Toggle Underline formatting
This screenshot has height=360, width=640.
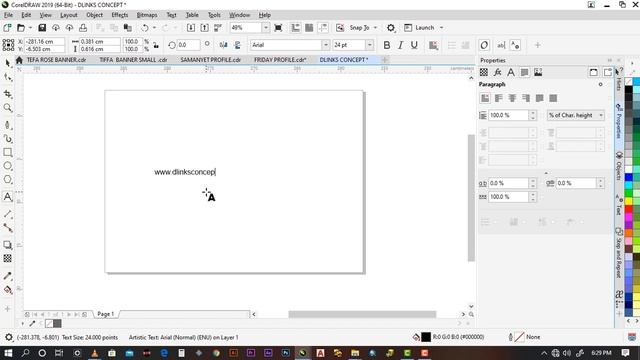414,45
